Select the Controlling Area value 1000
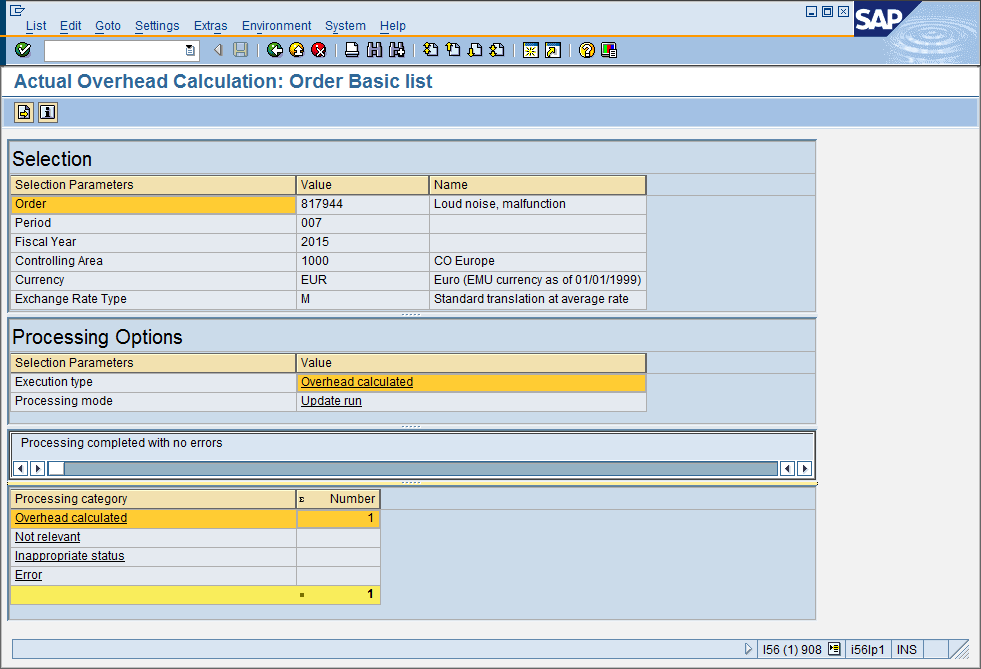981x669 pixels. (362, 261)
